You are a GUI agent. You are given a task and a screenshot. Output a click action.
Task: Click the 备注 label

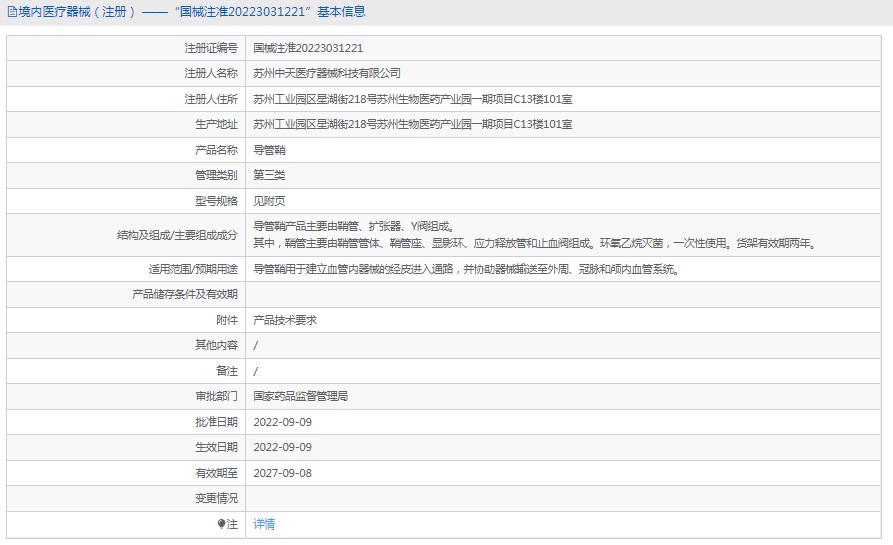[227, 371]
